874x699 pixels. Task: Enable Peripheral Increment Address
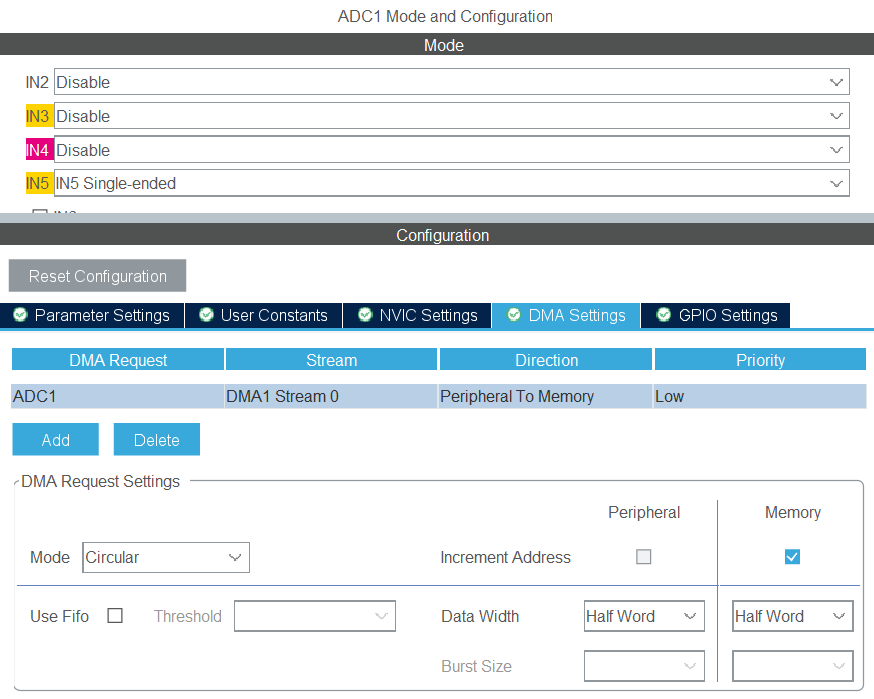click(x=644, y=557)
